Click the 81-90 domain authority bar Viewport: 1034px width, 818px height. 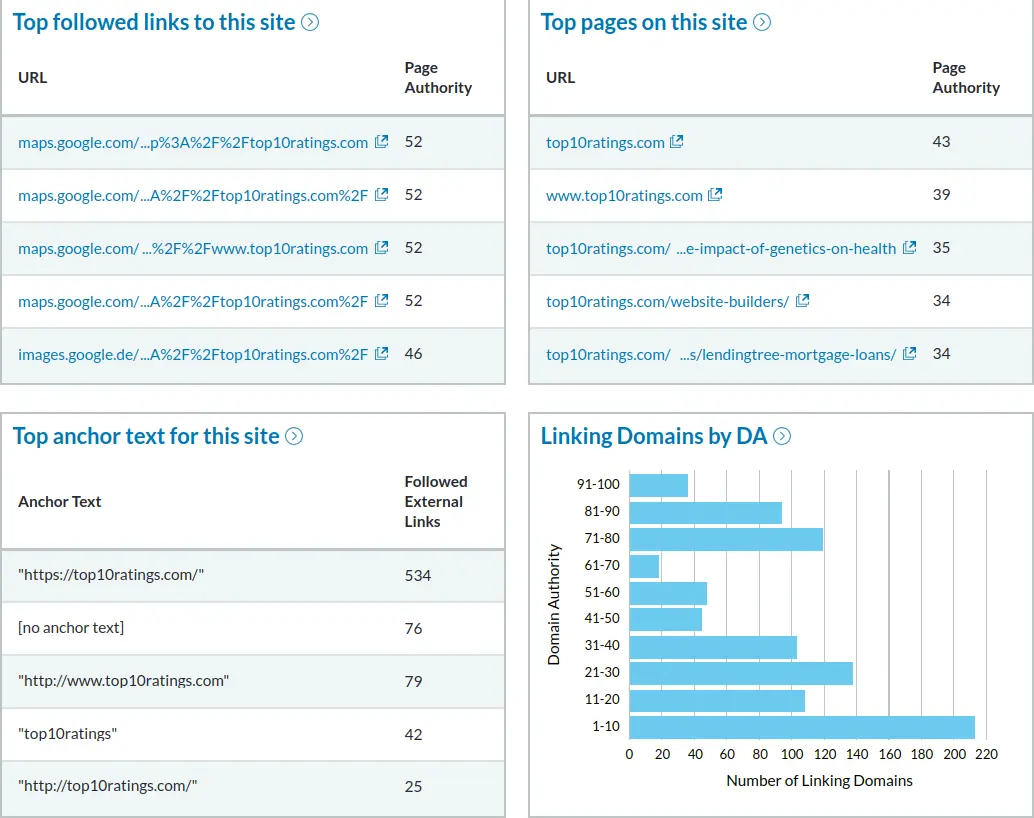[706, 513]
